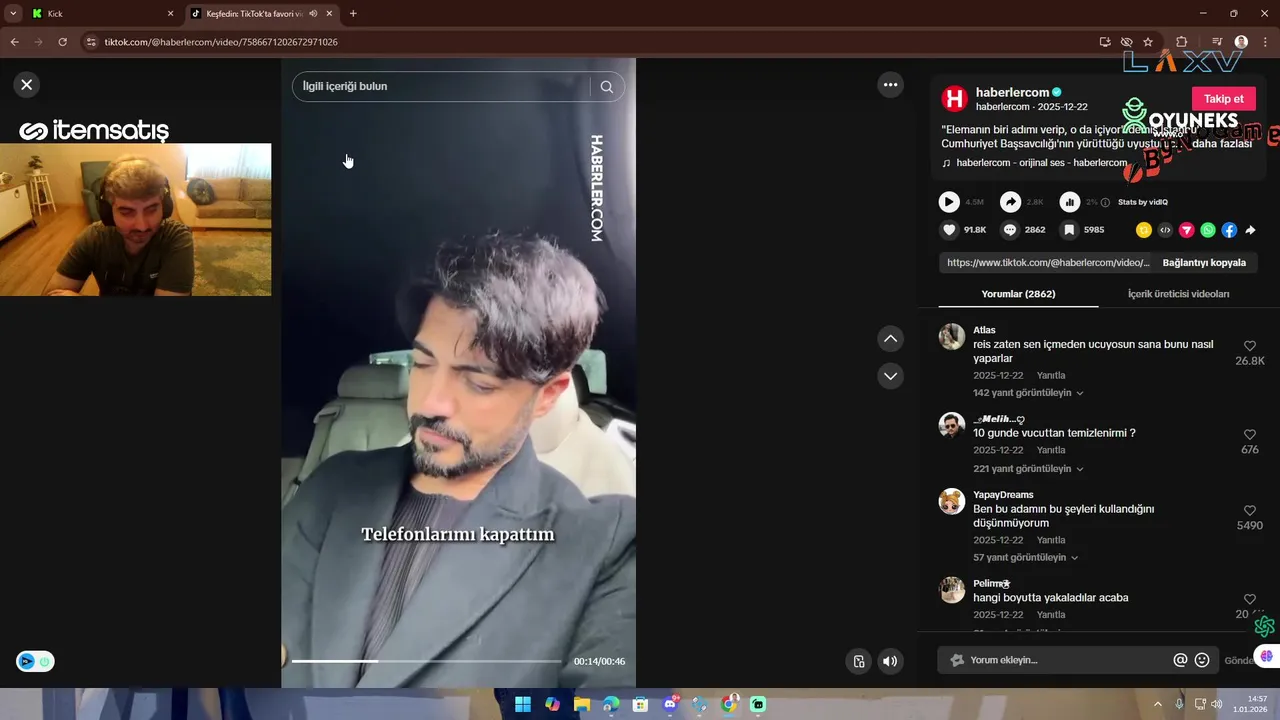Open comments via bubble icon (2862)

tap(1010, 230)
